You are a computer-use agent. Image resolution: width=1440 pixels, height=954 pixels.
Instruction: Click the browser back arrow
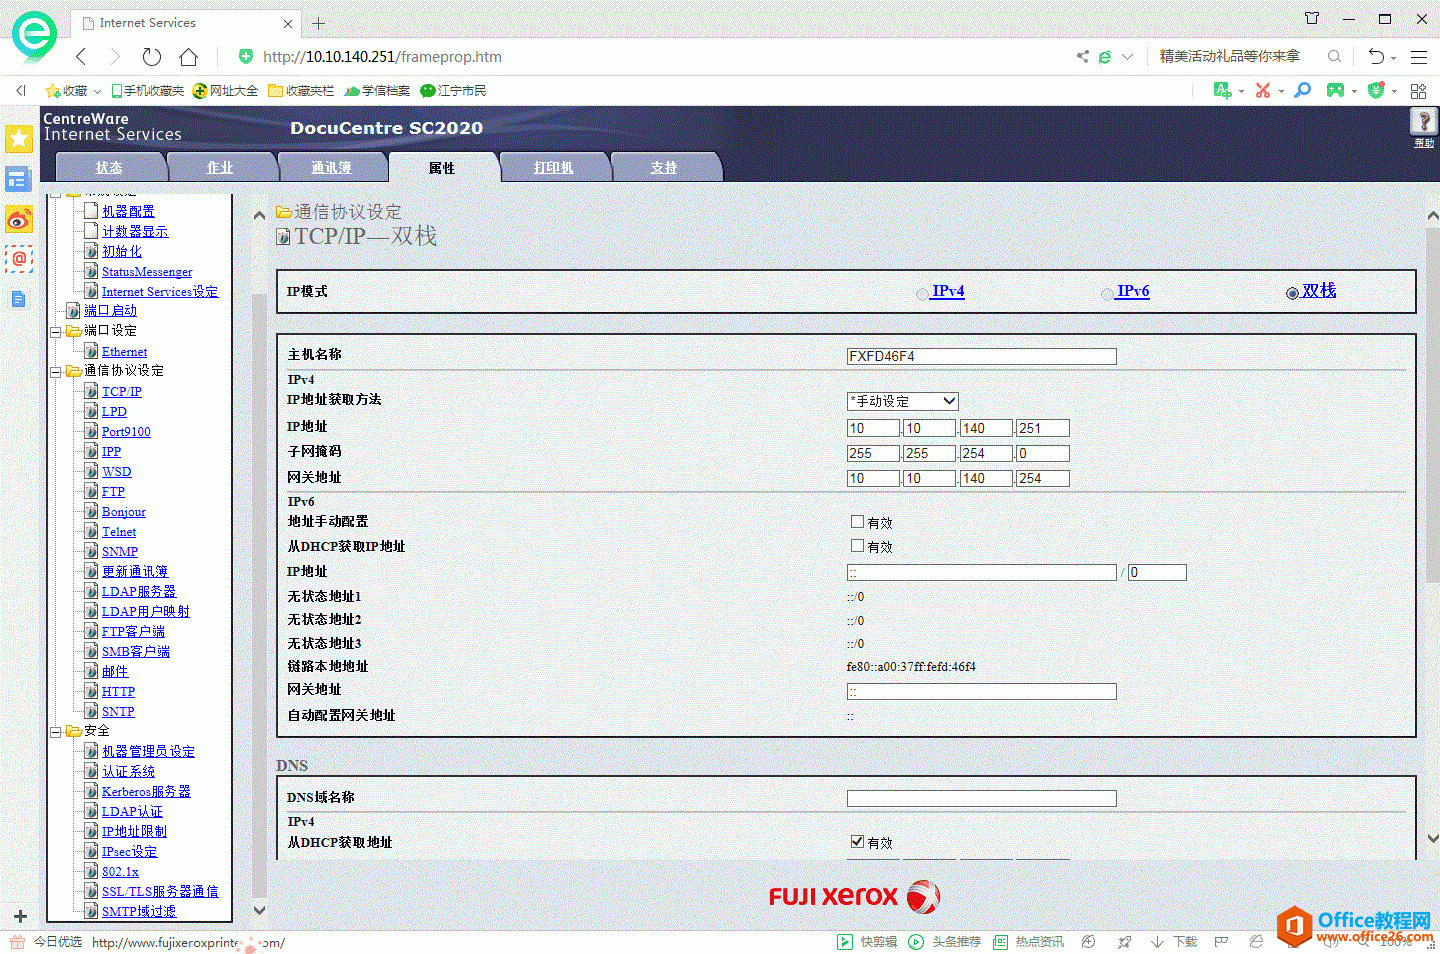click(x=81, y=57)
